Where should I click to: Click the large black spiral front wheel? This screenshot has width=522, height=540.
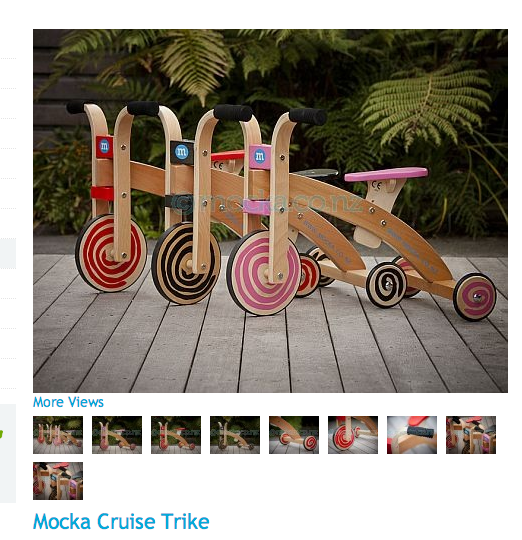186,263
